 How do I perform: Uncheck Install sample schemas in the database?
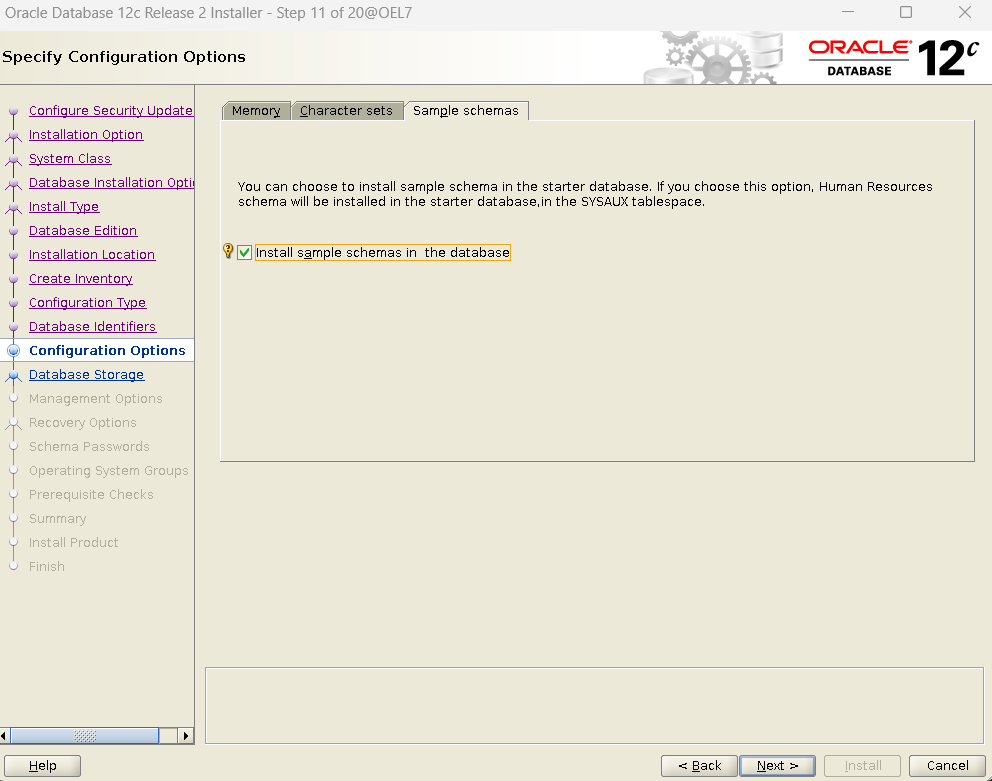245,253
